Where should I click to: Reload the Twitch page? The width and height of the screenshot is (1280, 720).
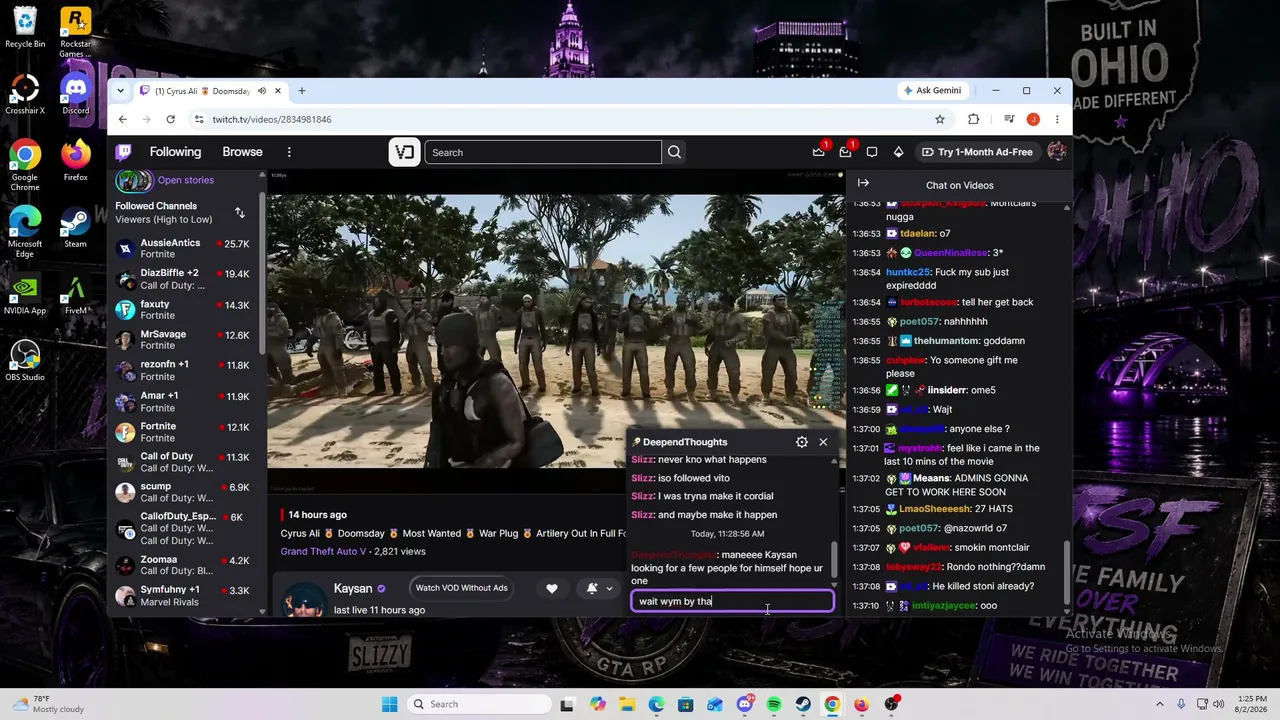tap(171, 119)
